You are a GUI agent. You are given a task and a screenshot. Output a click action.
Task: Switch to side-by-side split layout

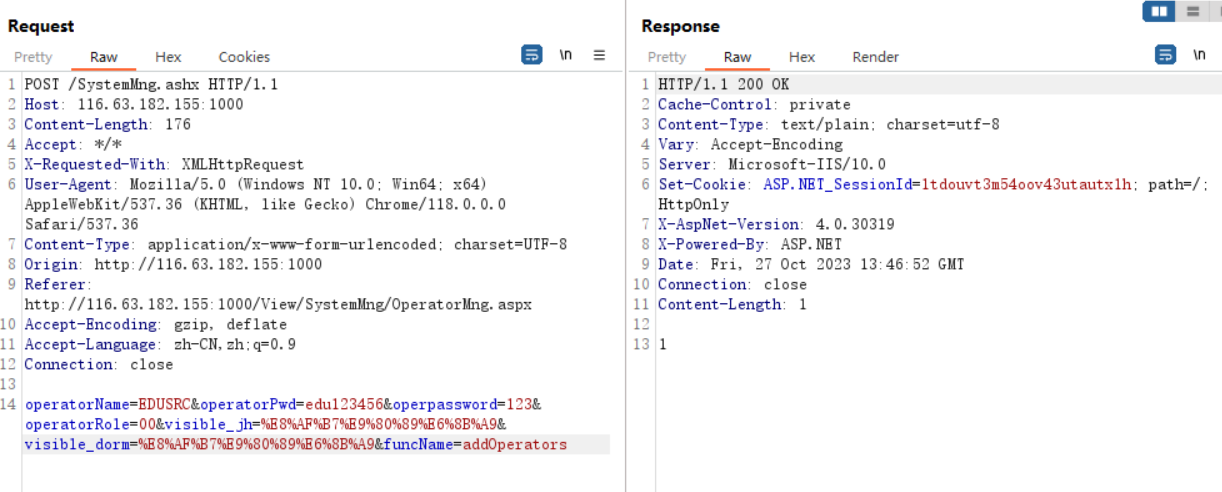1160,12
